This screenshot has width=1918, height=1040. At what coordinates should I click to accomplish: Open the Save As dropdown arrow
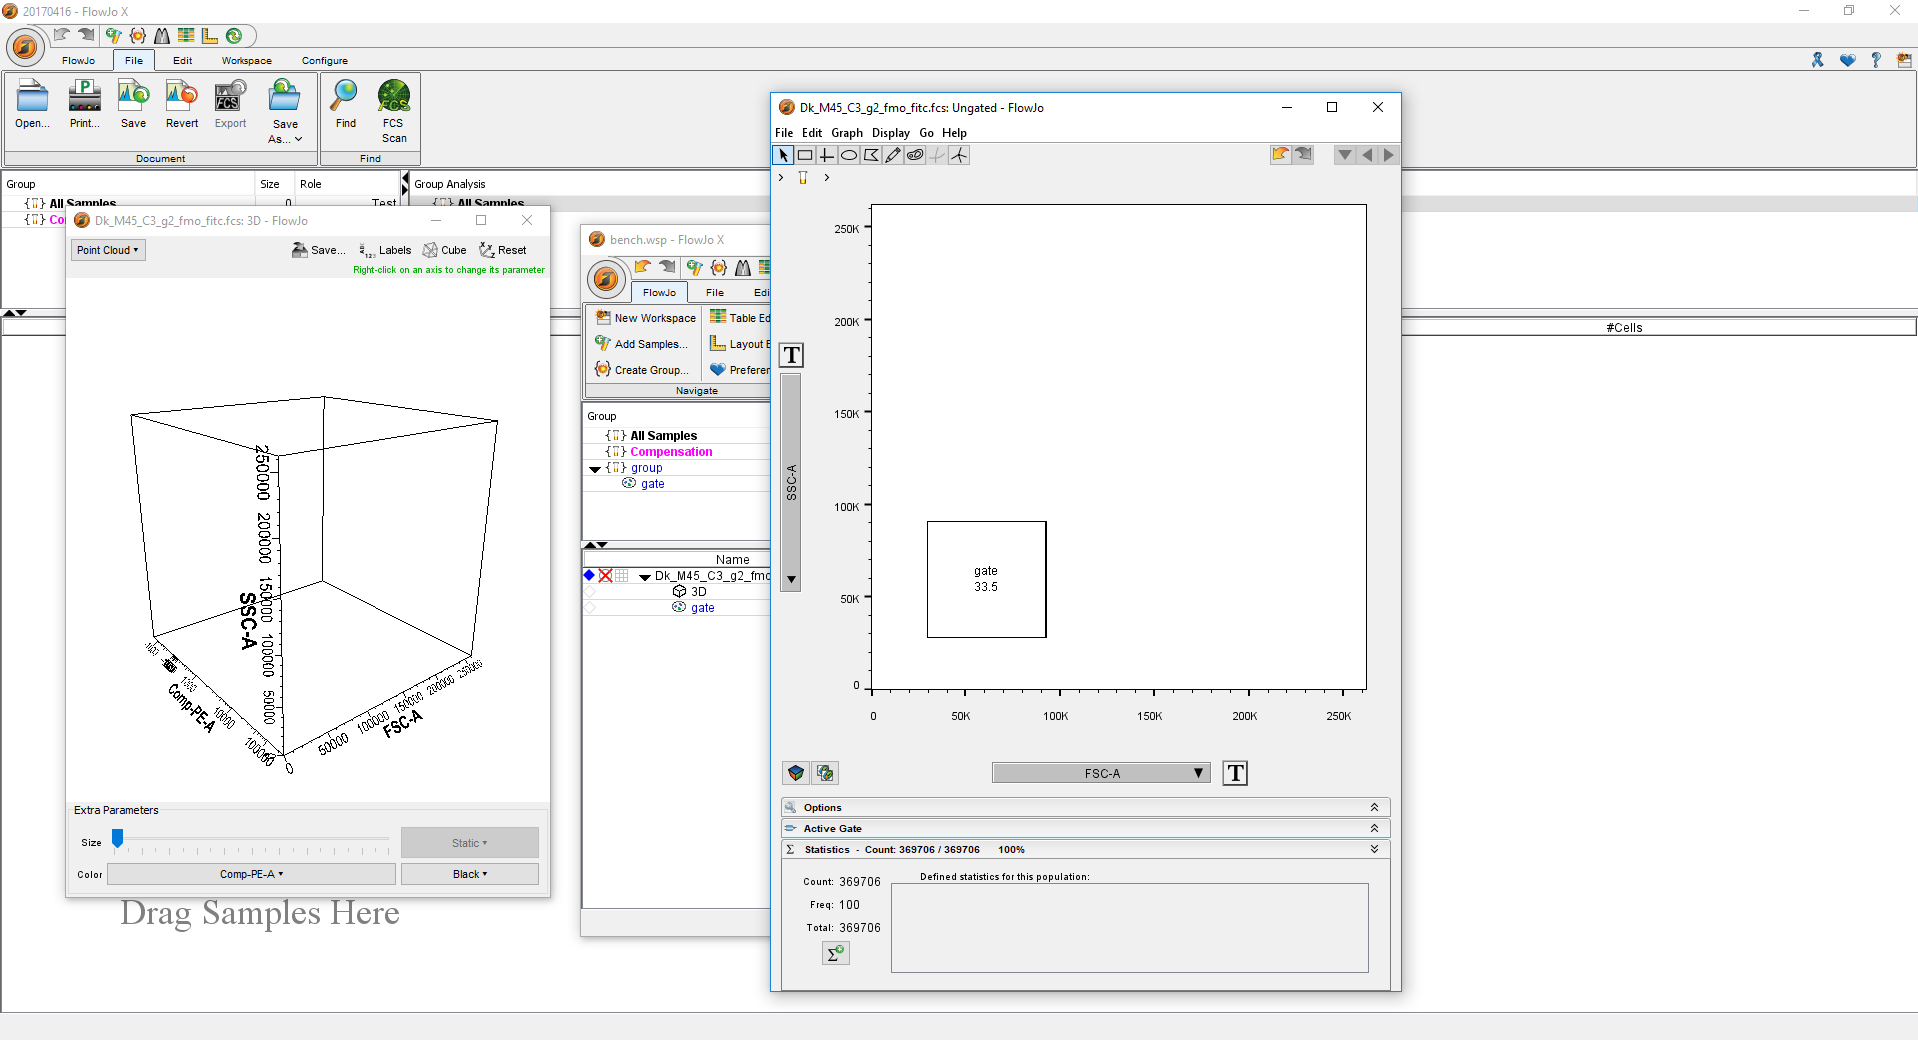(298, 140)
